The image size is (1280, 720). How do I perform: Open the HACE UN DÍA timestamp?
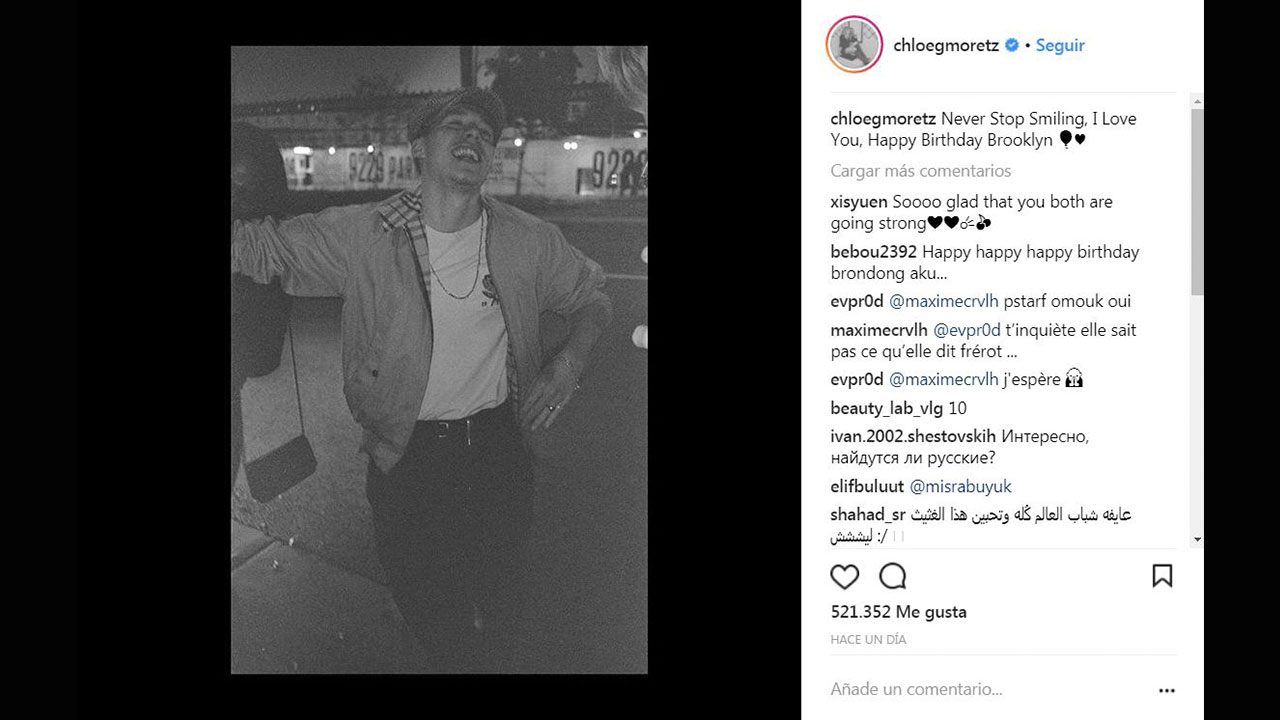867,639
